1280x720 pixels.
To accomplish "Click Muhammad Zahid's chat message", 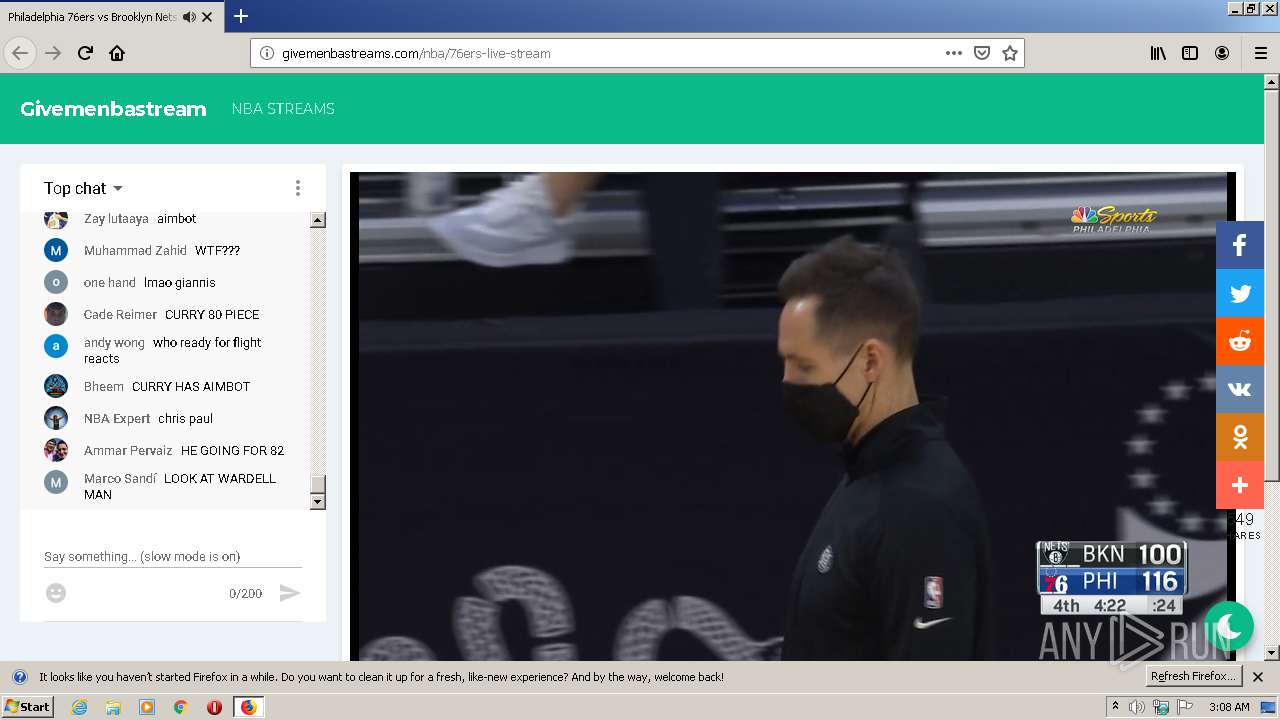I will click(x=217, y=250).
